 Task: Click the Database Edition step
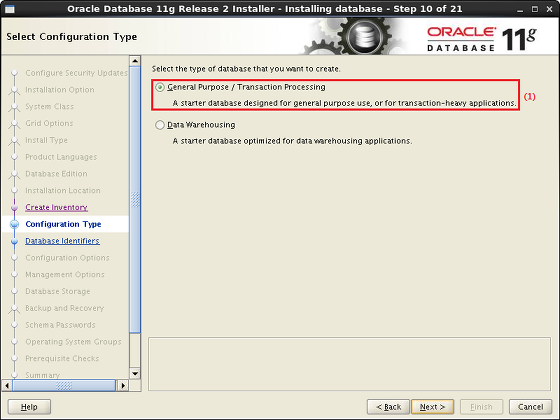point(56,174)
